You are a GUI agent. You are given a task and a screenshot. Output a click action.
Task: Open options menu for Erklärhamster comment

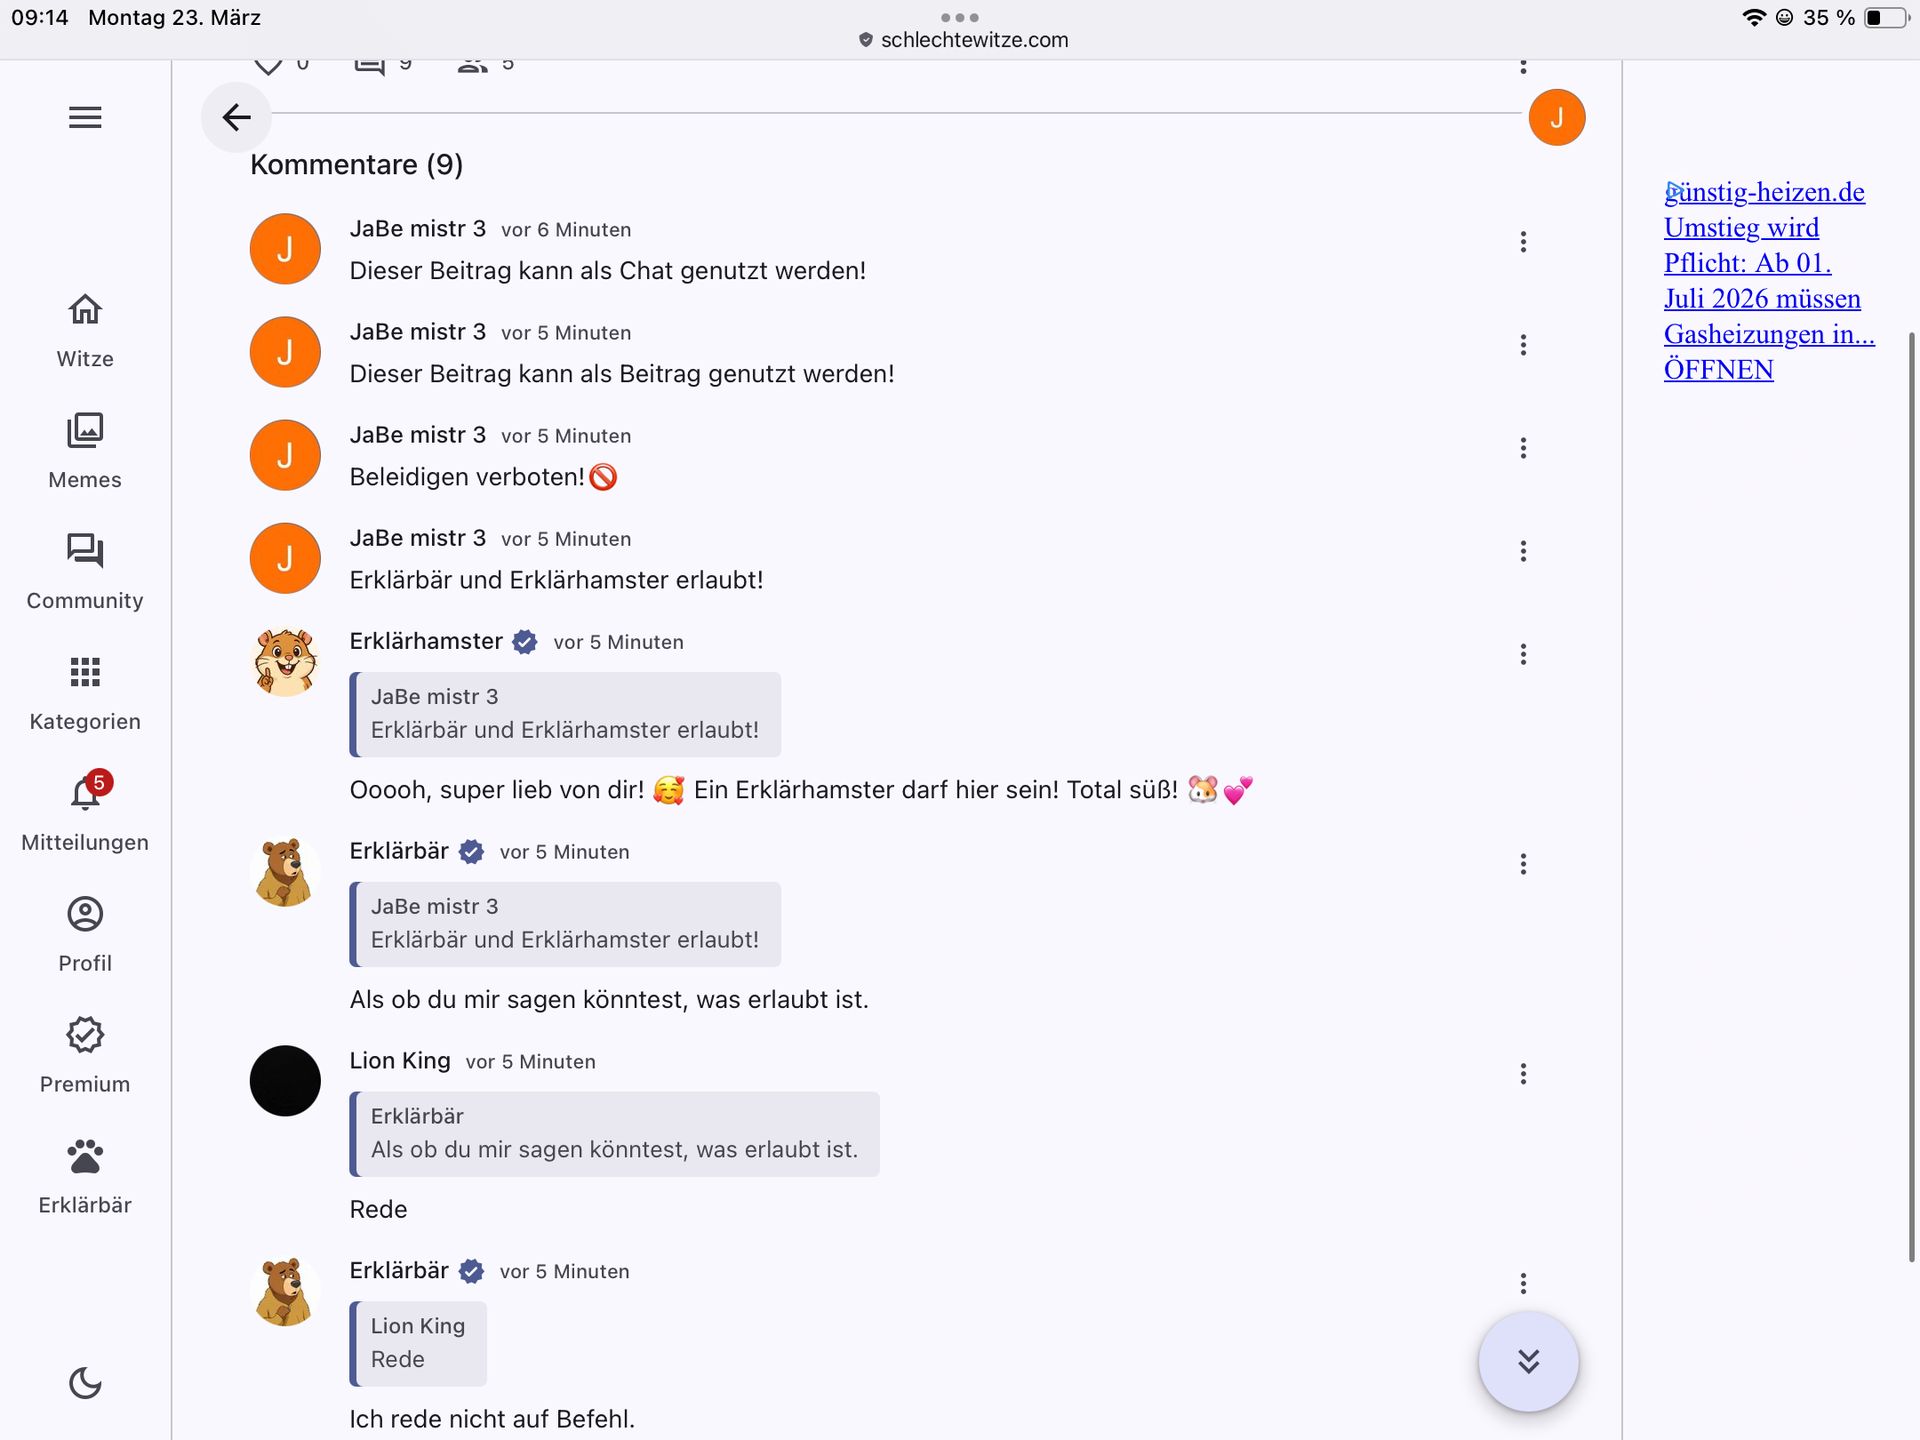[1523, 654]
